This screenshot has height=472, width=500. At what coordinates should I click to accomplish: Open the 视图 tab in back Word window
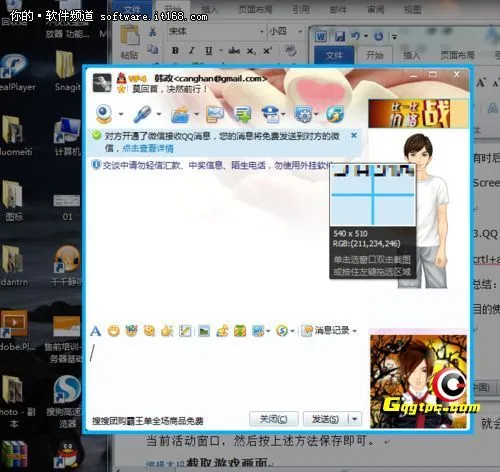point(412,10)
